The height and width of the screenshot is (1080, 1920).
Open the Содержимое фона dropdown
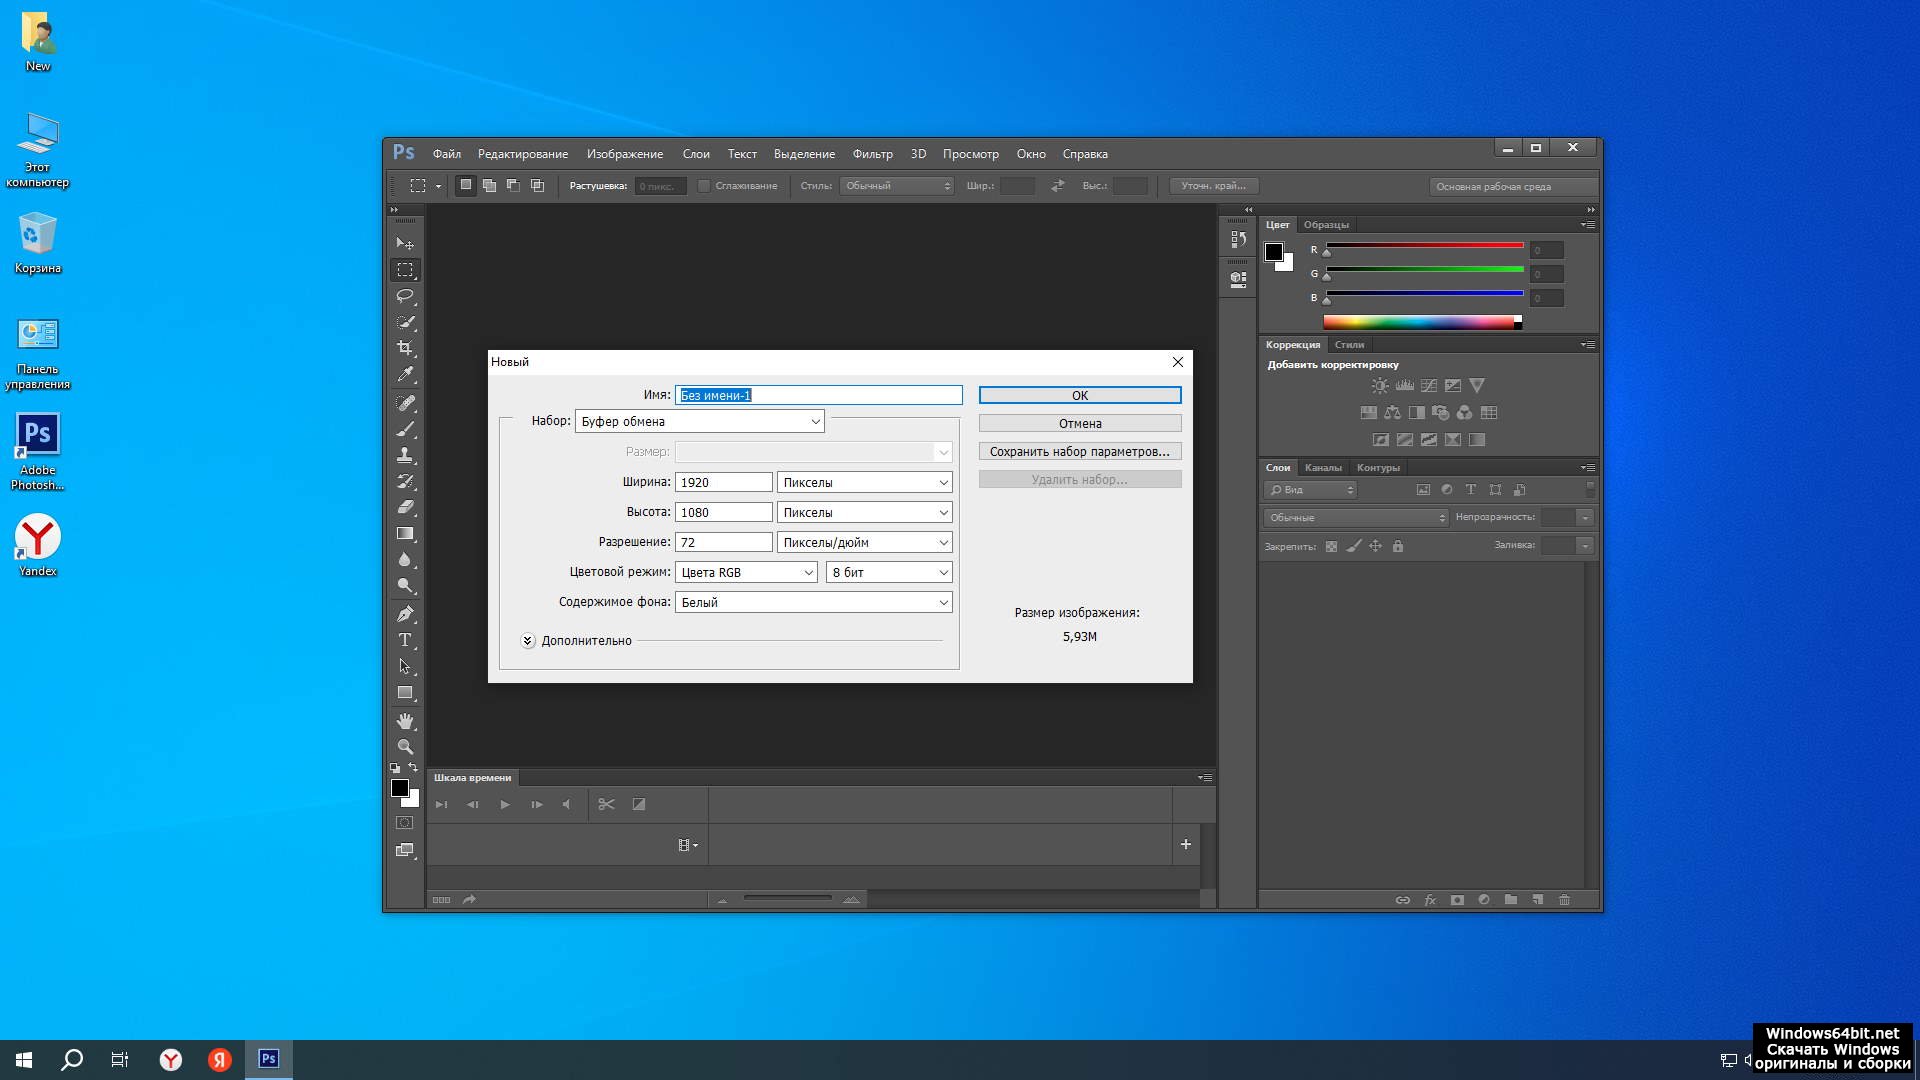pos(813,602)
